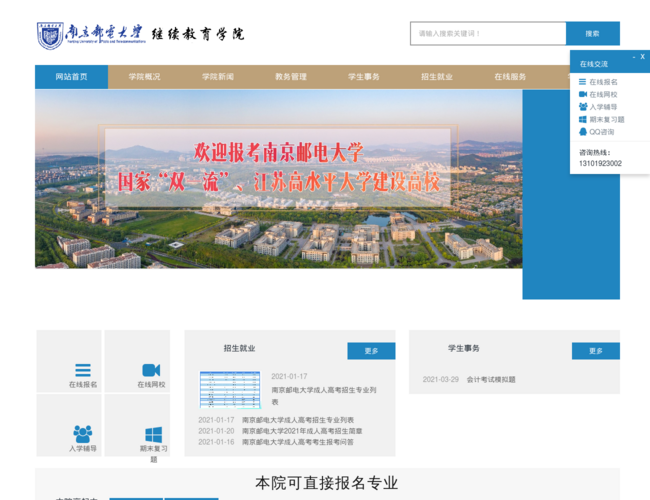Close the 在线交流 floating panel
650x500 pixels.
pos(643,57)
